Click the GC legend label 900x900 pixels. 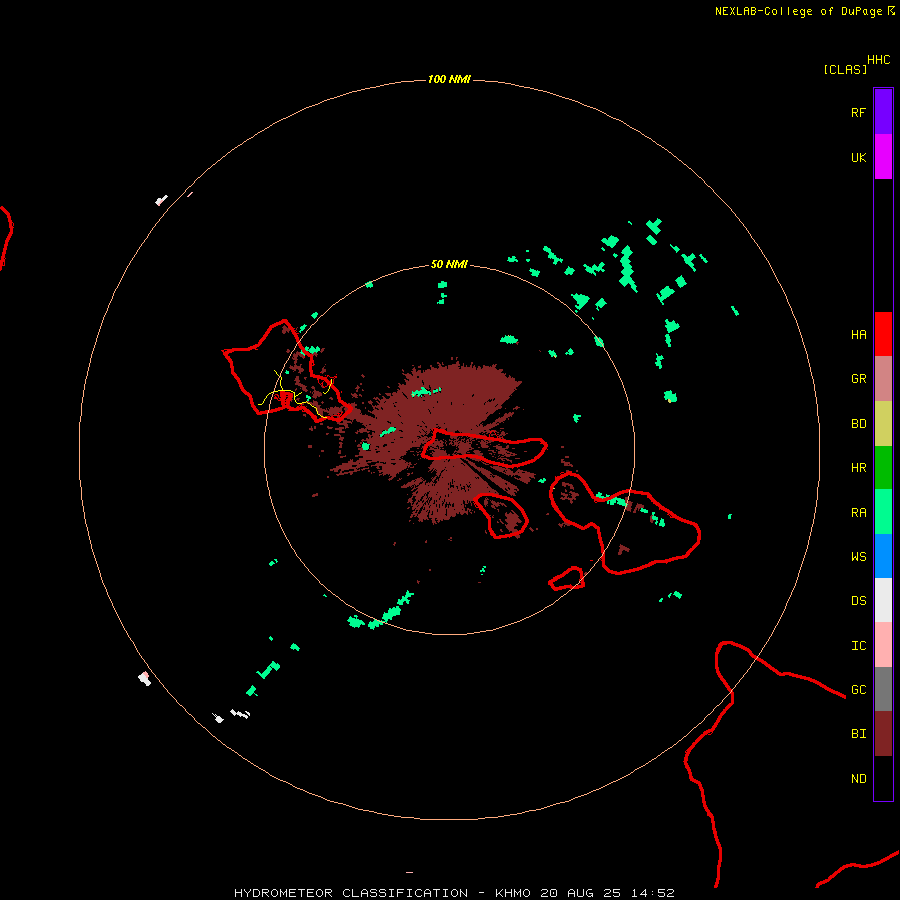point(858,689)
